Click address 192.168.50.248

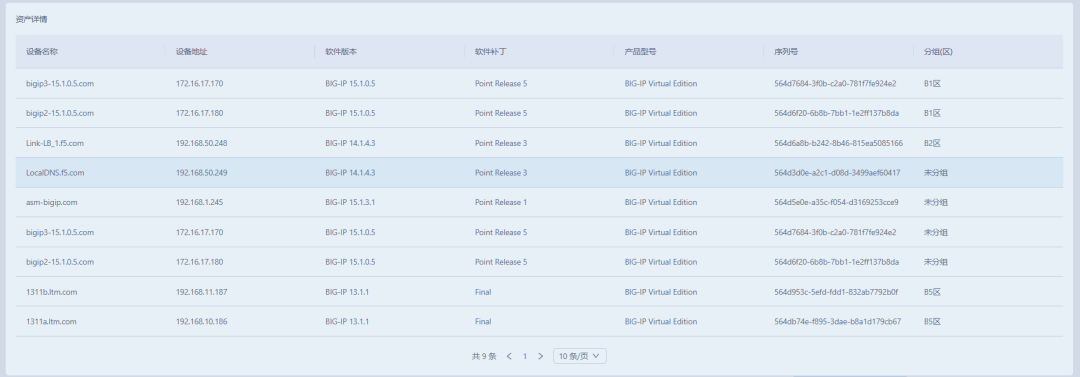click(202, 143)
